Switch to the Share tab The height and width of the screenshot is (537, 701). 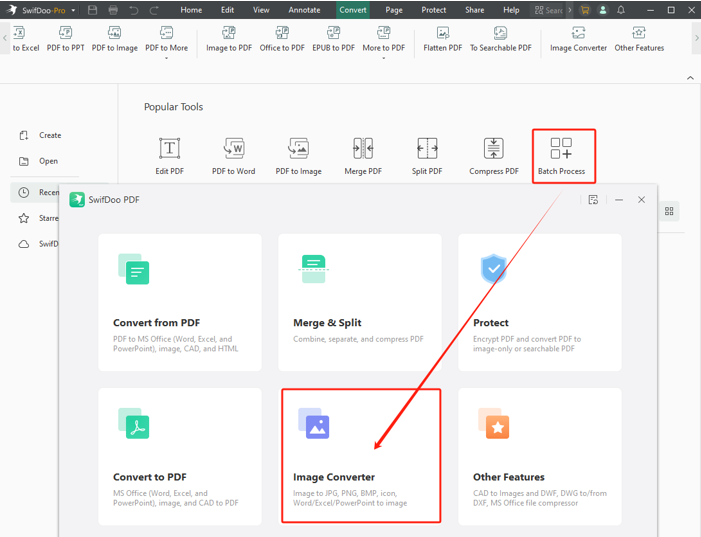[474, 10]
